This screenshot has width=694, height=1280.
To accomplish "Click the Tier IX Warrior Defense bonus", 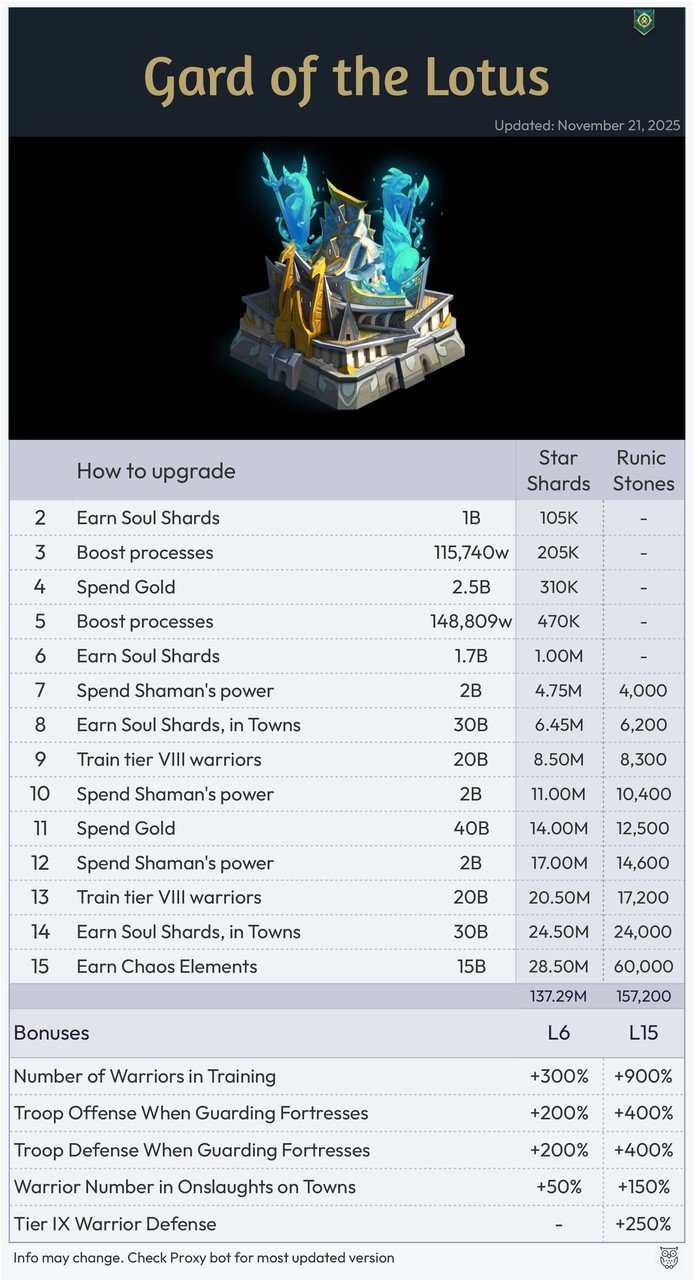I will (115, 1224).
